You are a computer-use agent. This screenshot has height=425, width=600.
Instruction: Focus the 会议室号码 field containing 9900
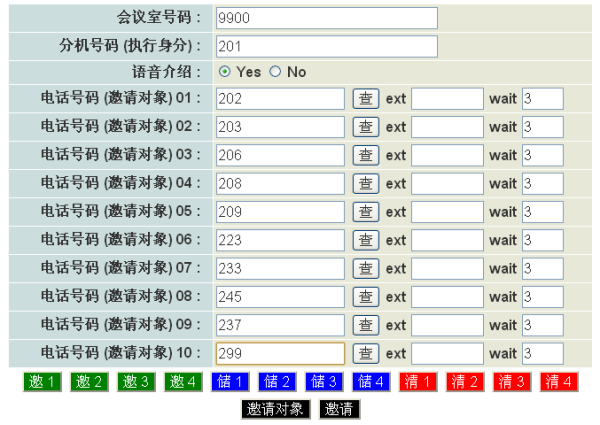(326, 18)
